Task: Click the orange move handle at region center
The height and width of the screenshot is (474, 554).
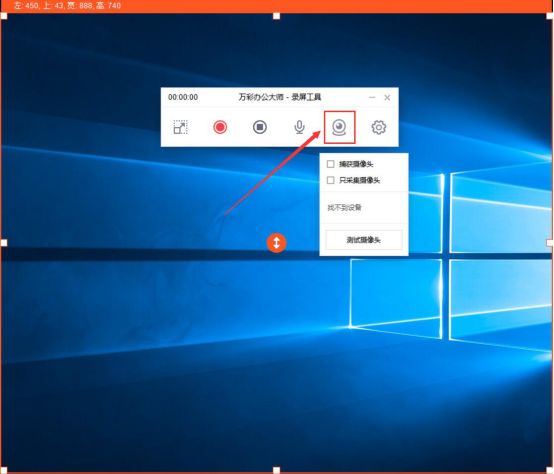Action: [x=276, y=243]
